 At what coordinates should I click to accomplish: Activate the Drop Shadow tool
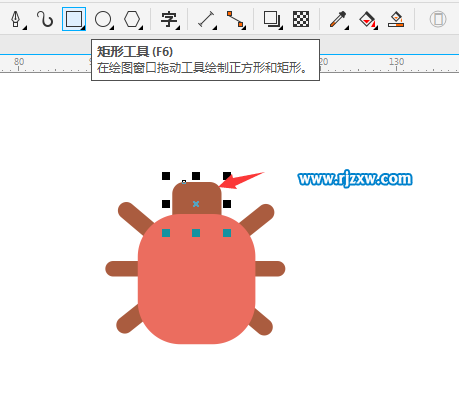[x=272, y=19]
